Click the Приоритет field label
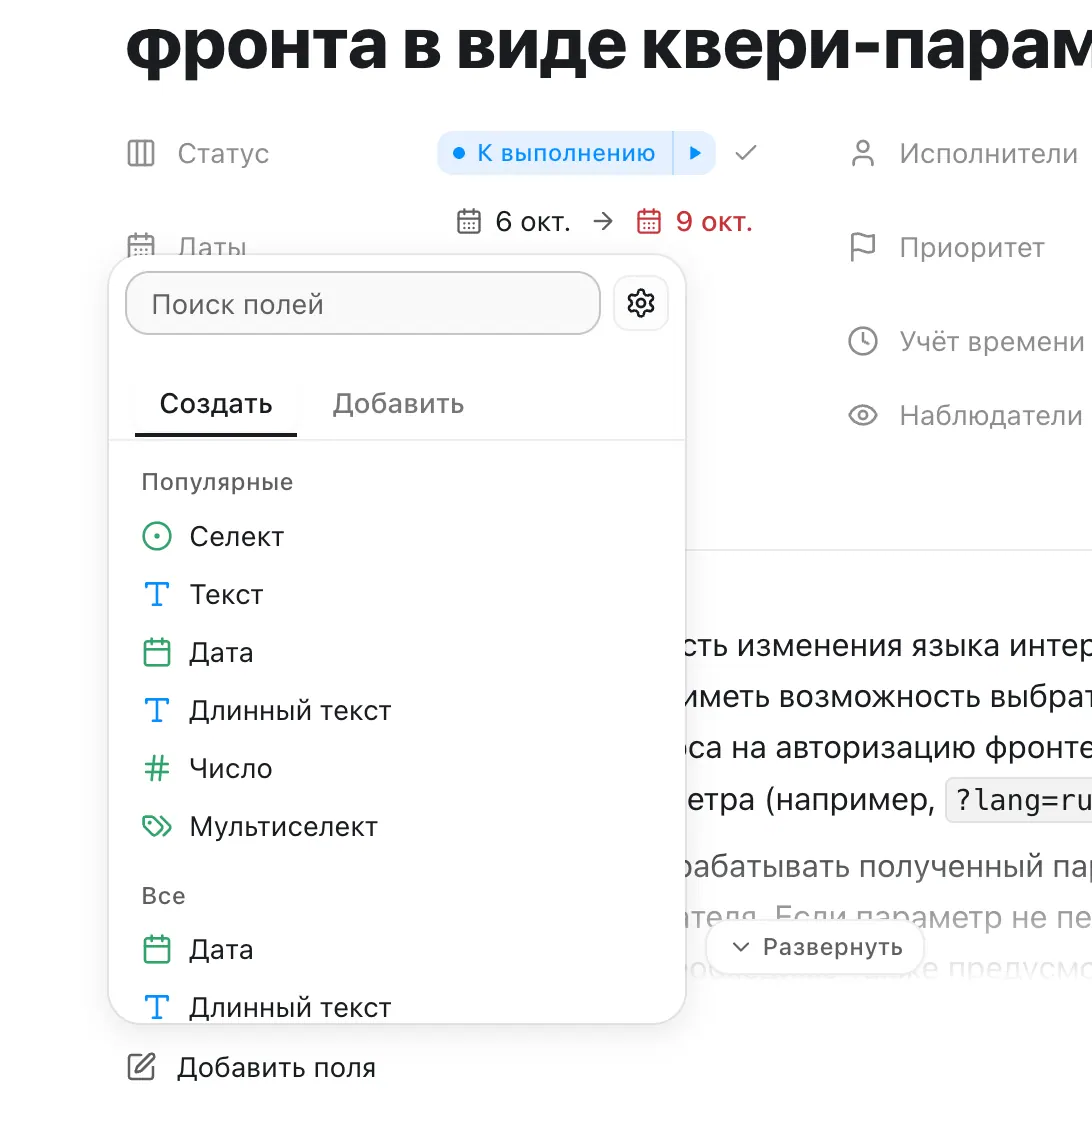The image size is (1092, 1130). [972, 248]
